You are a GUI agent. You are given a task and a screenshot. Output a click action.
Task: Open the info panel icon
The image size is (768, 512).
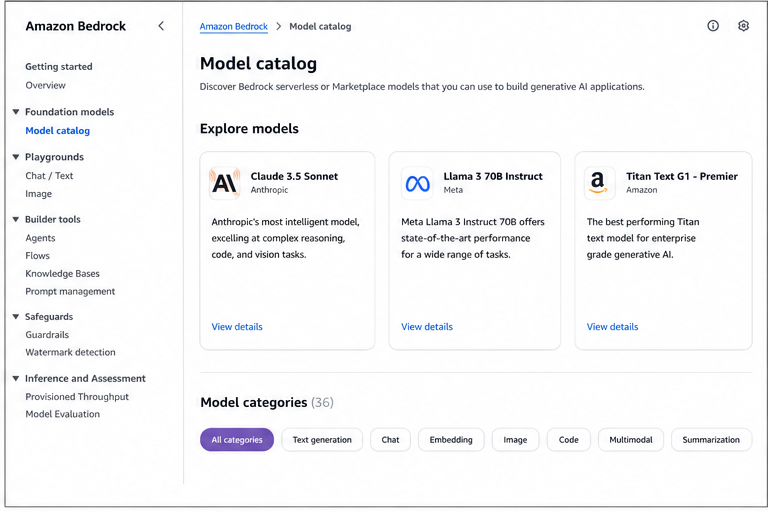click(713, 26)
